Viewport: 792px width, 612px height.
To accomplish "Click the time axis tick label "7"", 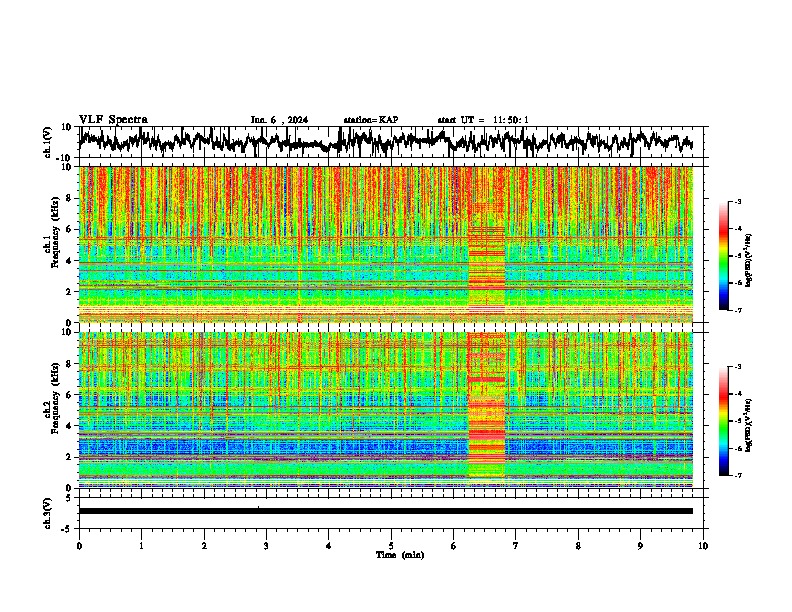I will [x=516, y=546].
